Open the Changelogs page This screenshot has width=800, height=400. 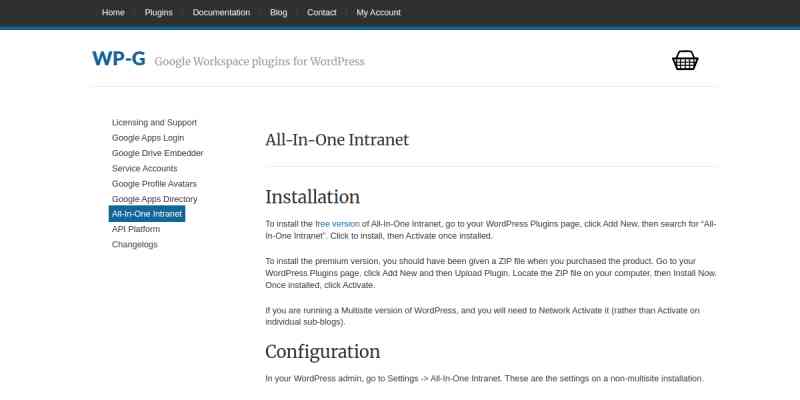(135, 244)
